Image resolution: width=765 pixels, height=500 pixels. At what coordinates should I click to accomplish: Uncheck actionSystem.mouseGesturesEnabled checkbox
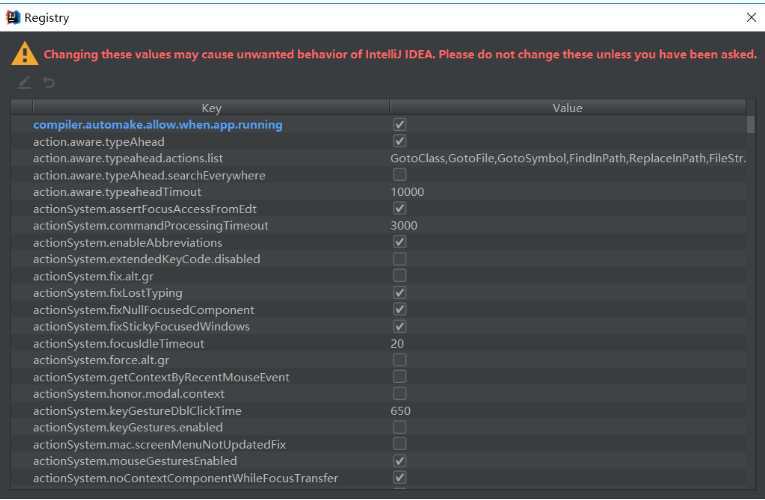point(400,461)
